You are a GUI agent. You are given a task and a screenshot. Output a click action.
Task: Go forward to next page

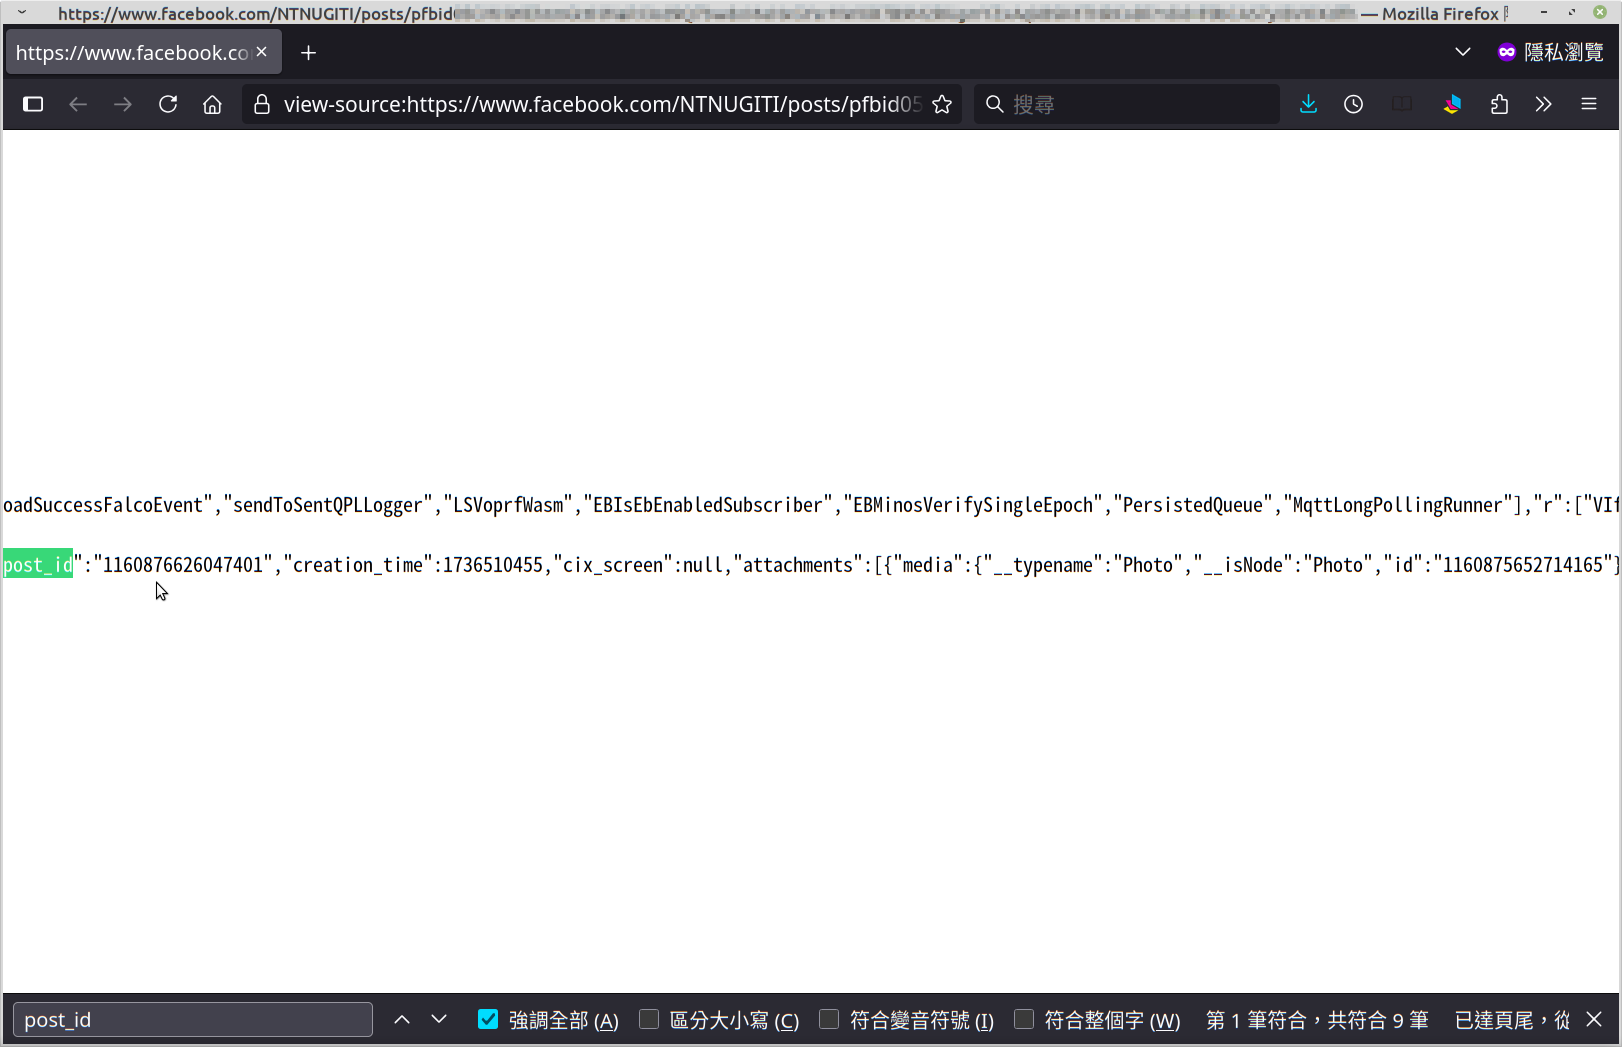tap(123, 104)
